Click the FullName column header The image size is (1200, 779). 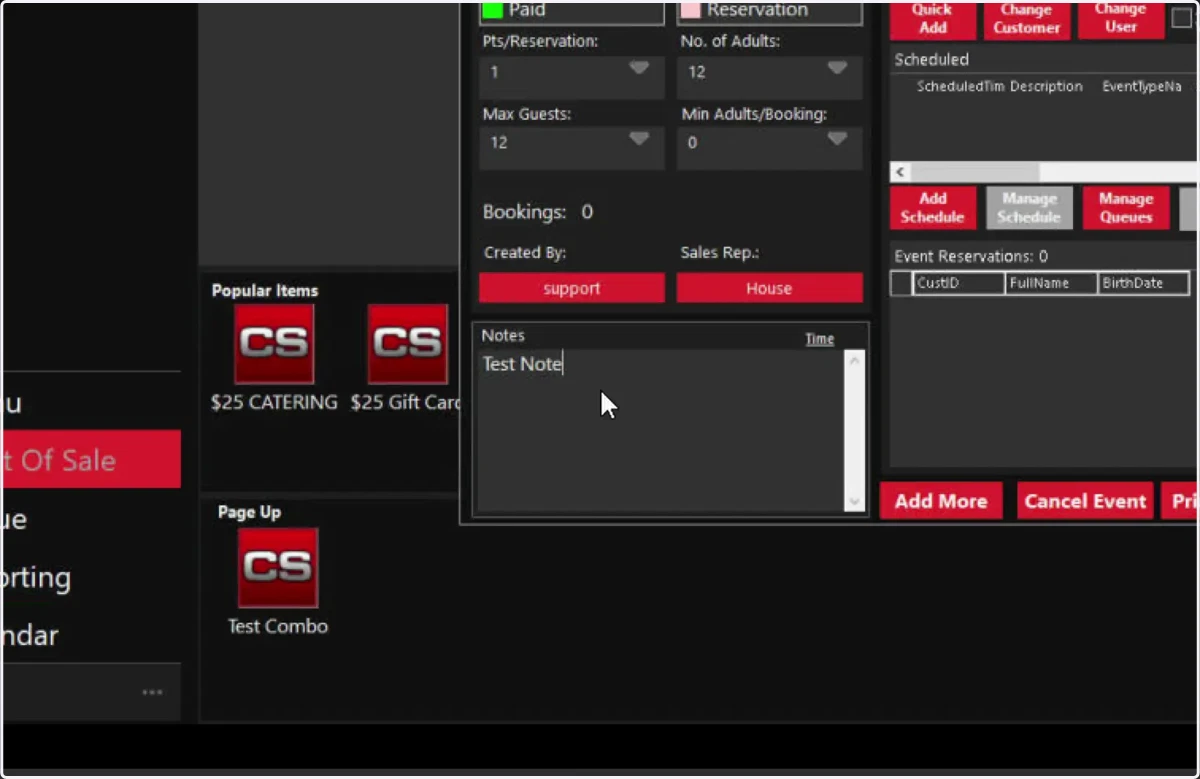point(1052,283)
